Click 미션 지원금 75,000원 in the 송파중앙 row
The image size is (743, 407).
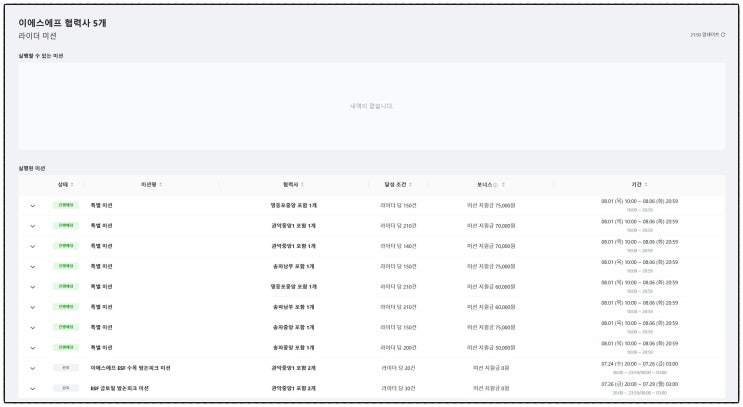point(491,327)
